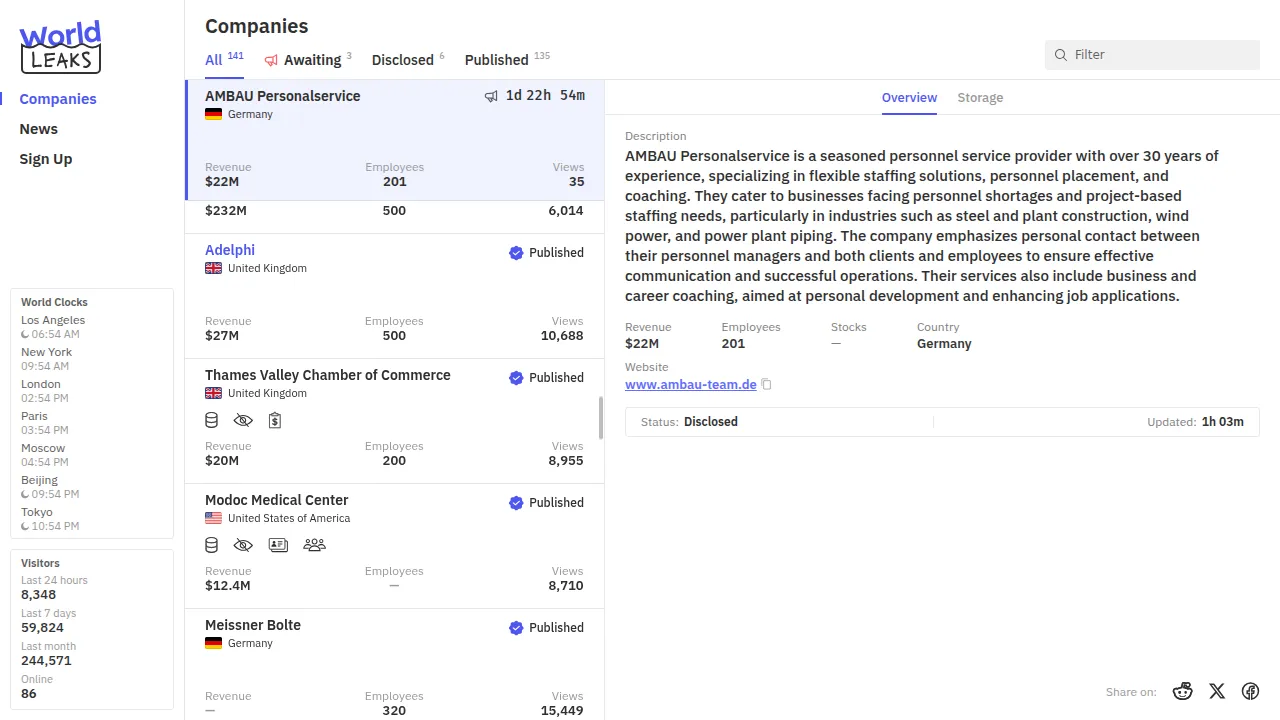This screenshot has height=720, width=1280.
Task: Click the ID card icon under Modoc Medical Center
Action: coord(278,545)
